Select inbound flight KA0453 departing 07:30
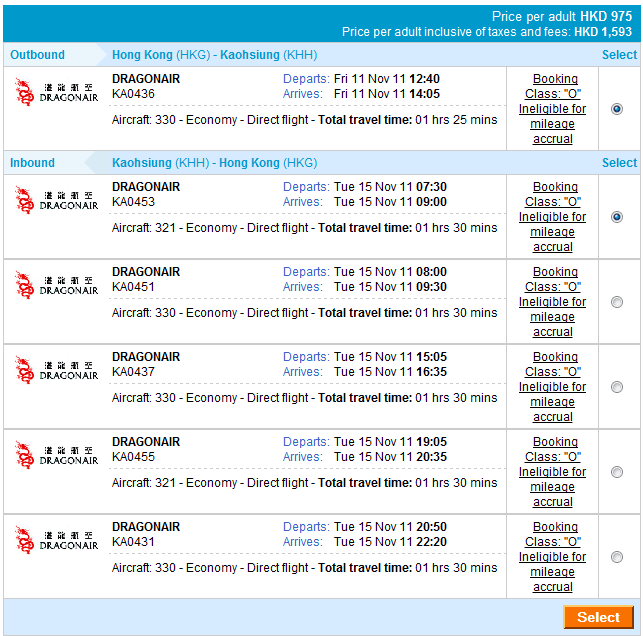The width and height of the screenshot is (643, 636). click(616, 217)
